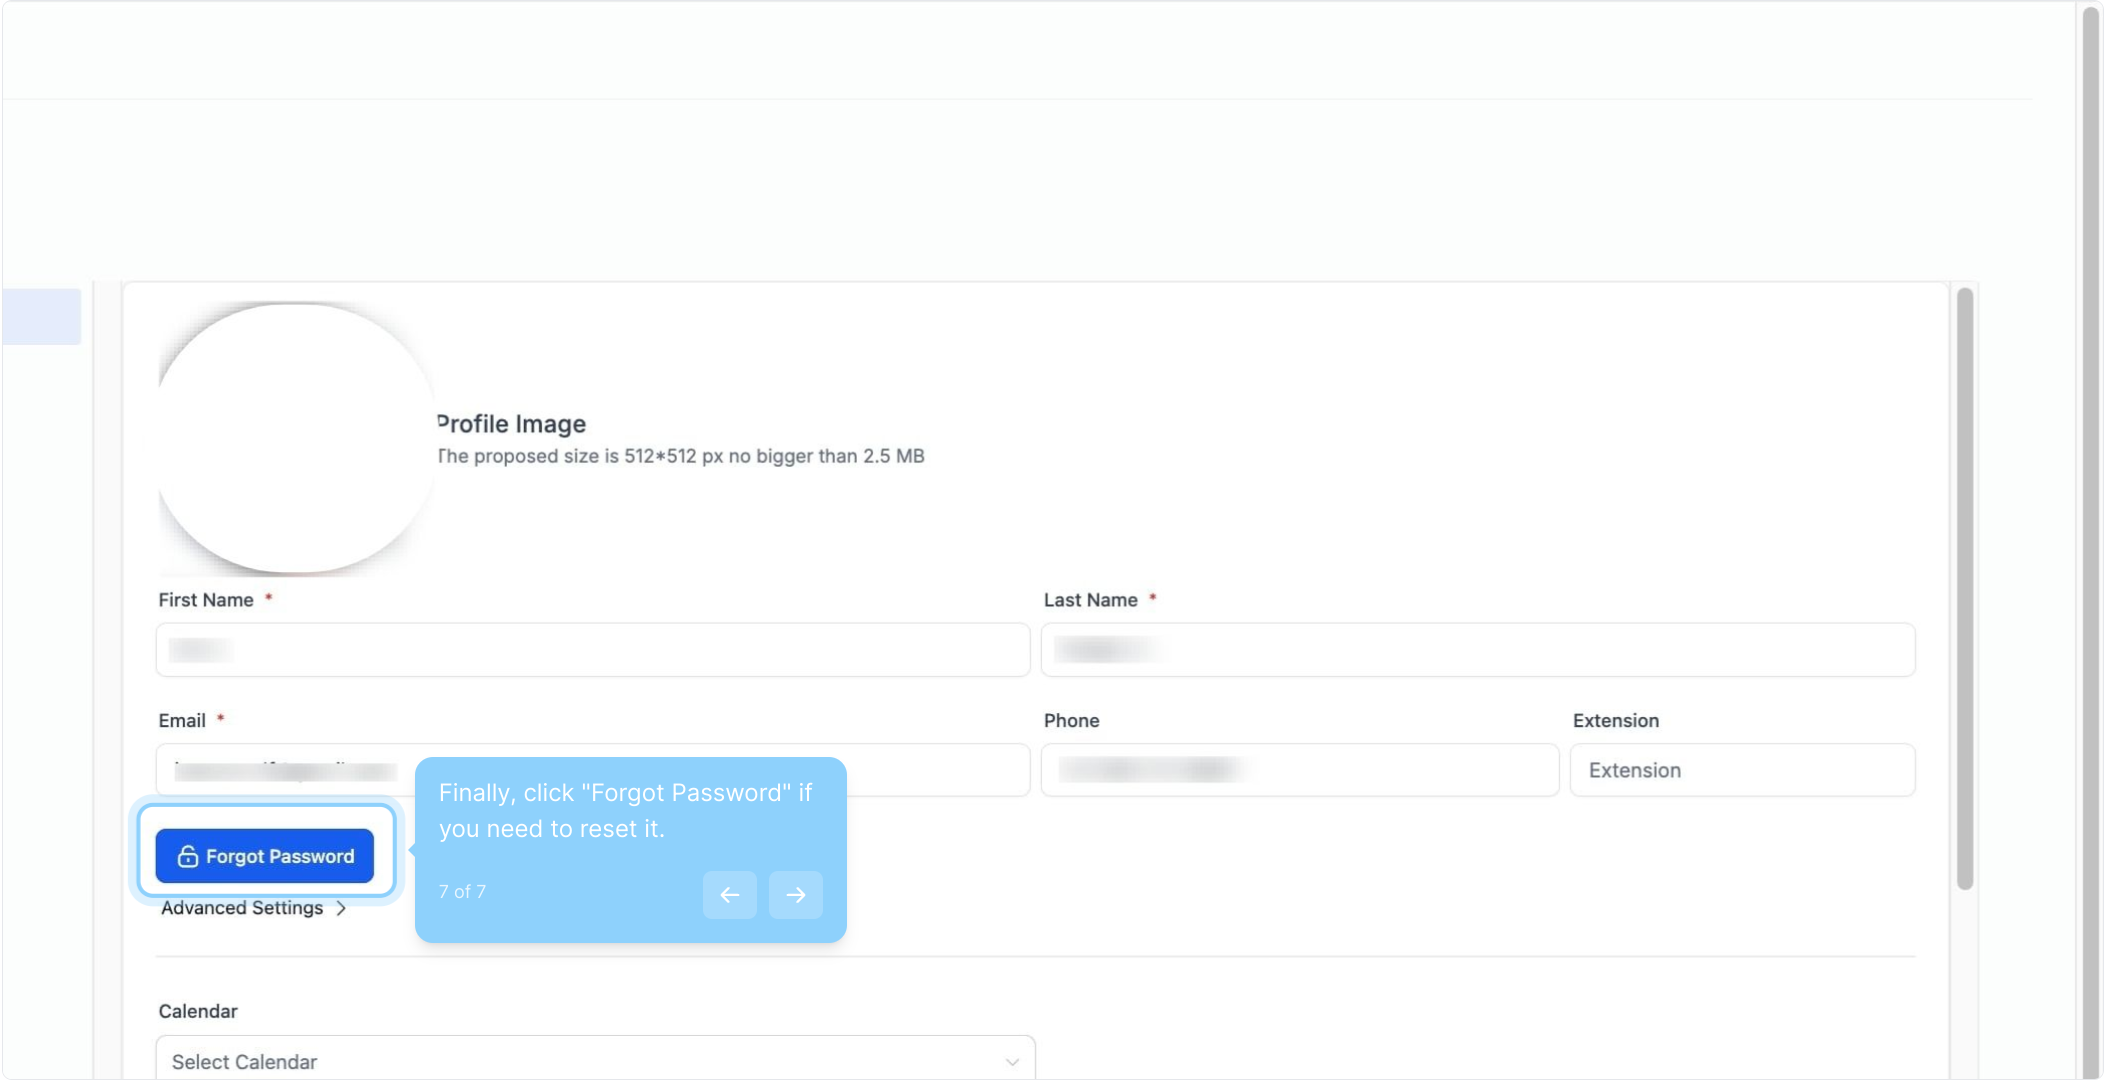
Task: Click the lock icon on Forgot Password
Action: pos(187,857)
